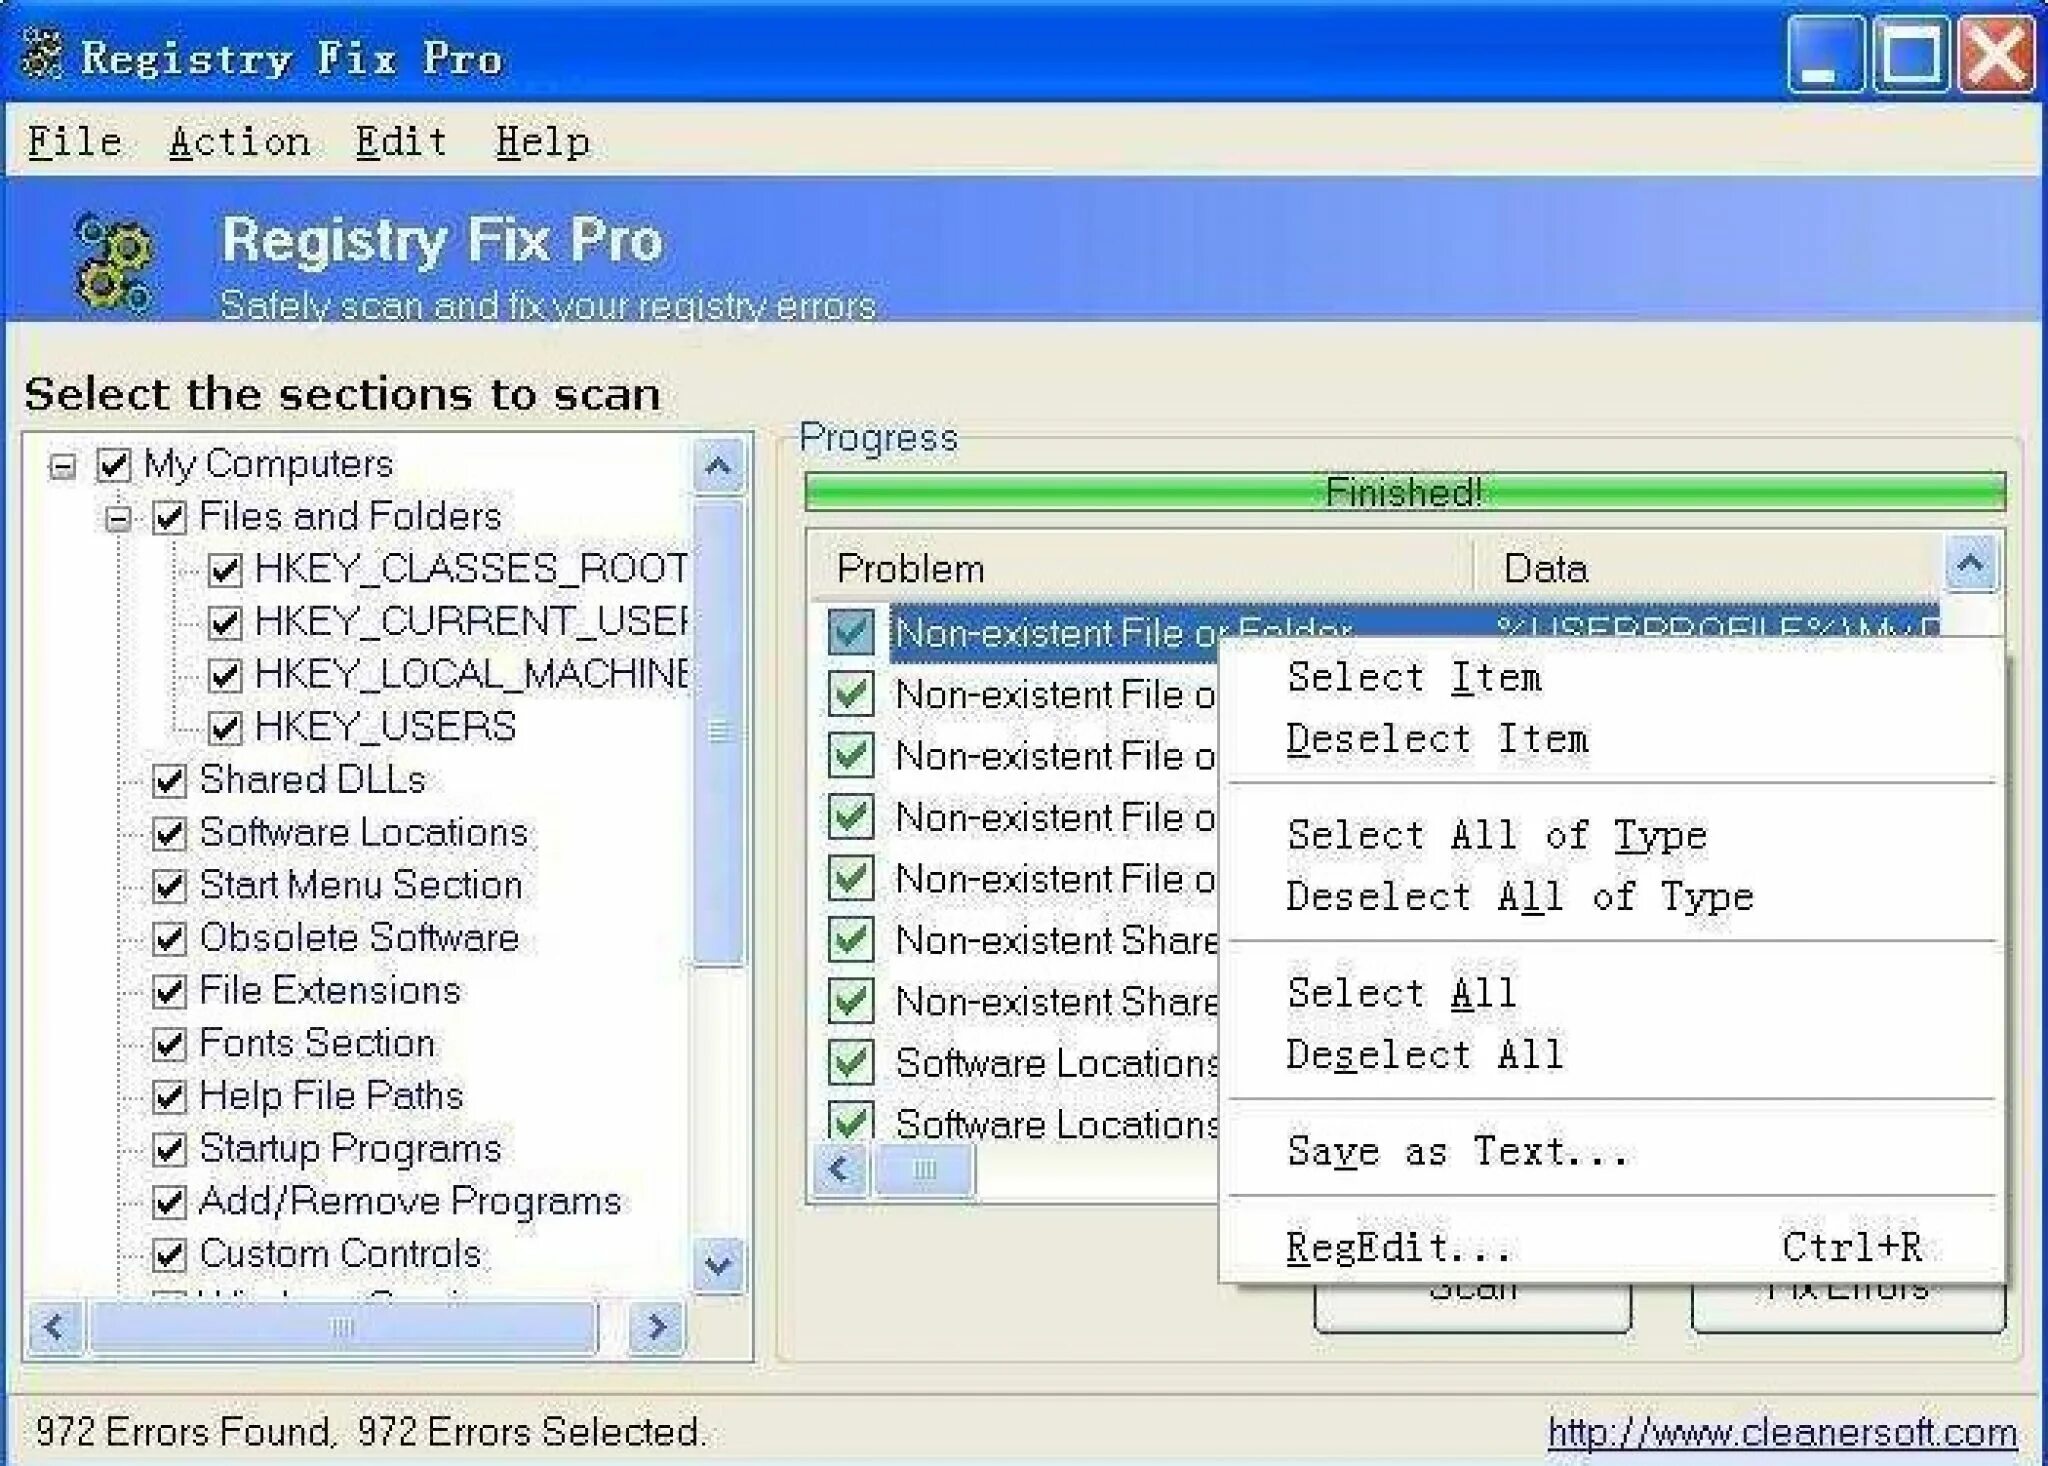Click the Registry Fix Pro gears logo

point(113,262)
